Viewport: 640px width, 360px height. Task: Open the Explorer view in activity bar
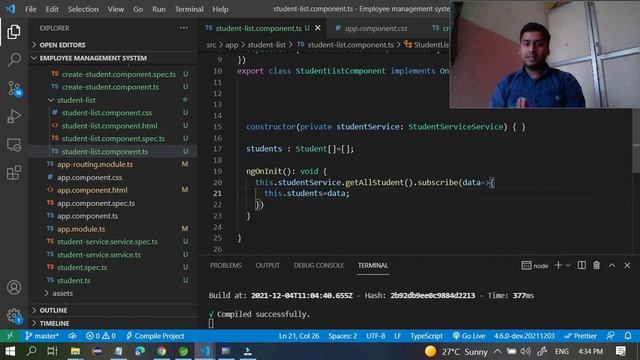13,32
